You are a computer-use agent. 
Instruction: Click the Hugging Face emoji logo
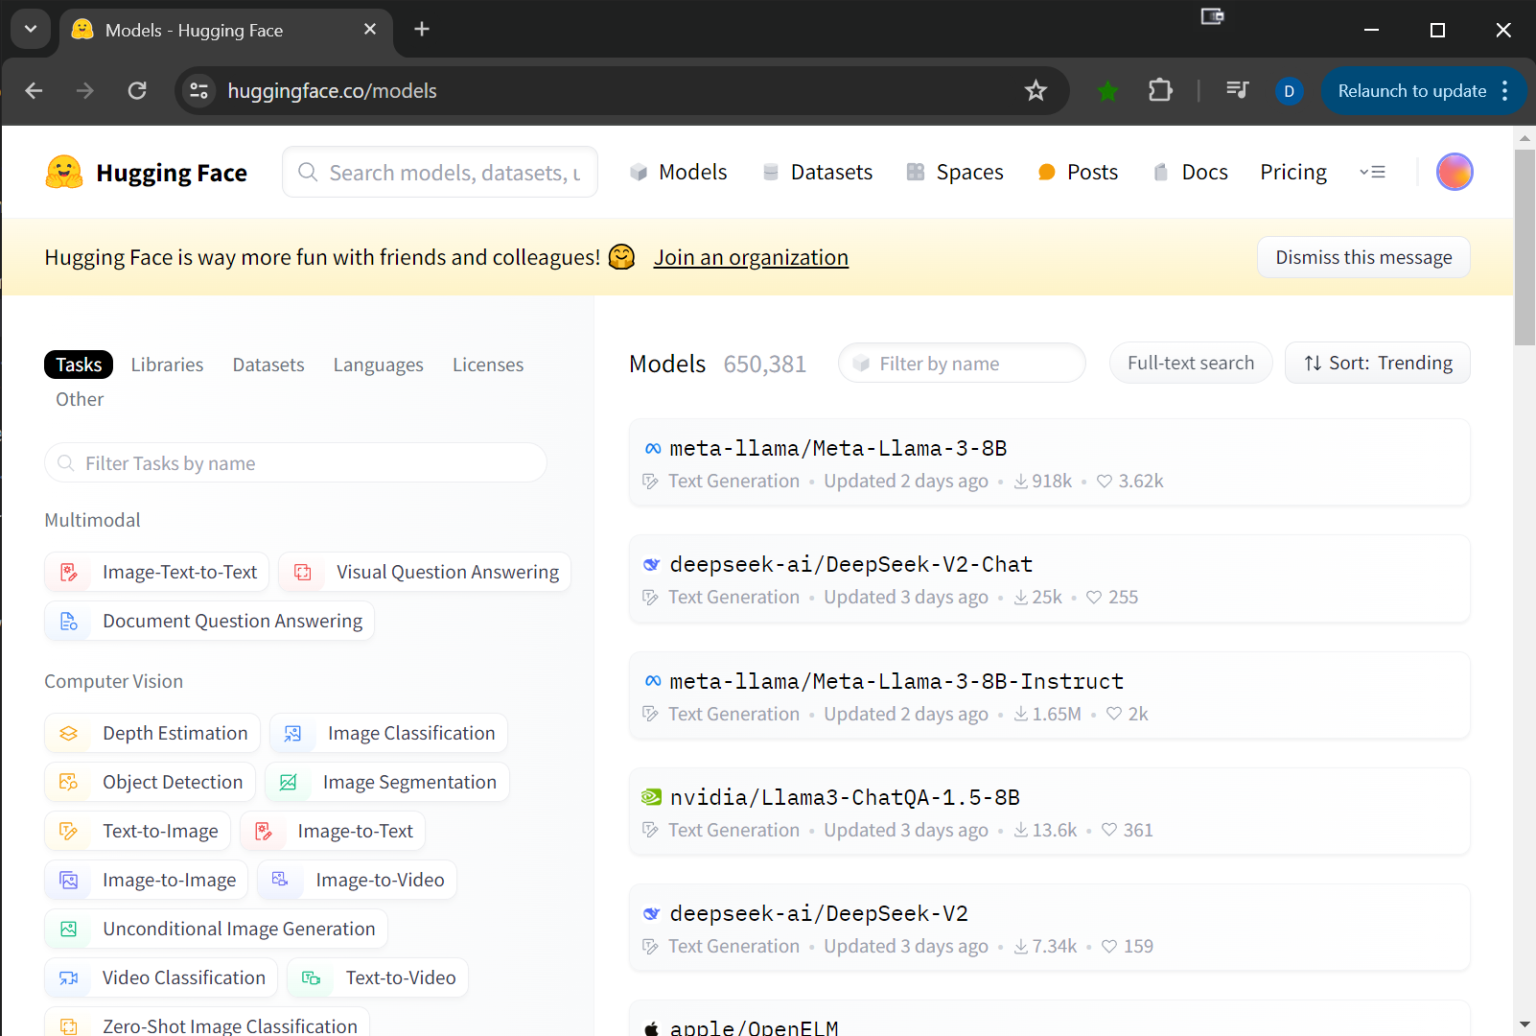[x=64, y=172]
